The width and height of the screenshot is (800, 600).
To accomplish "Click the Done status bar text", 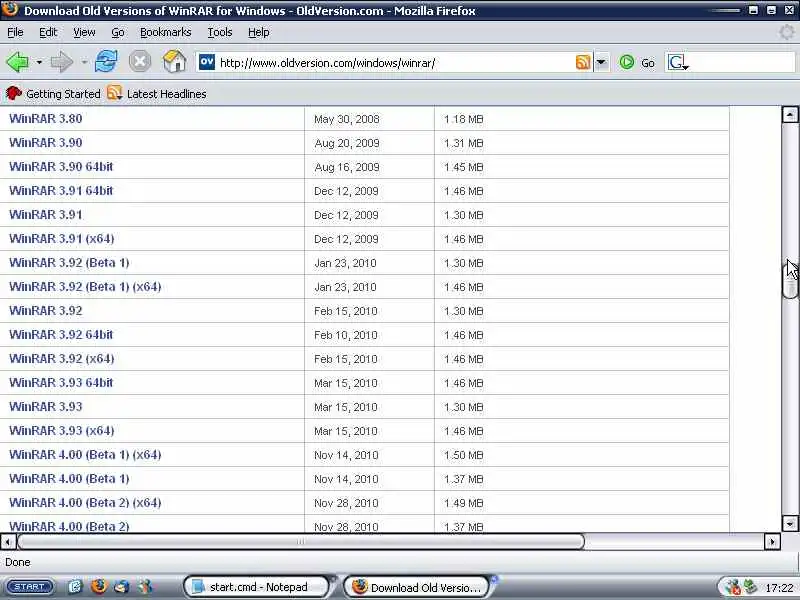I will click(x=18, y=562).
